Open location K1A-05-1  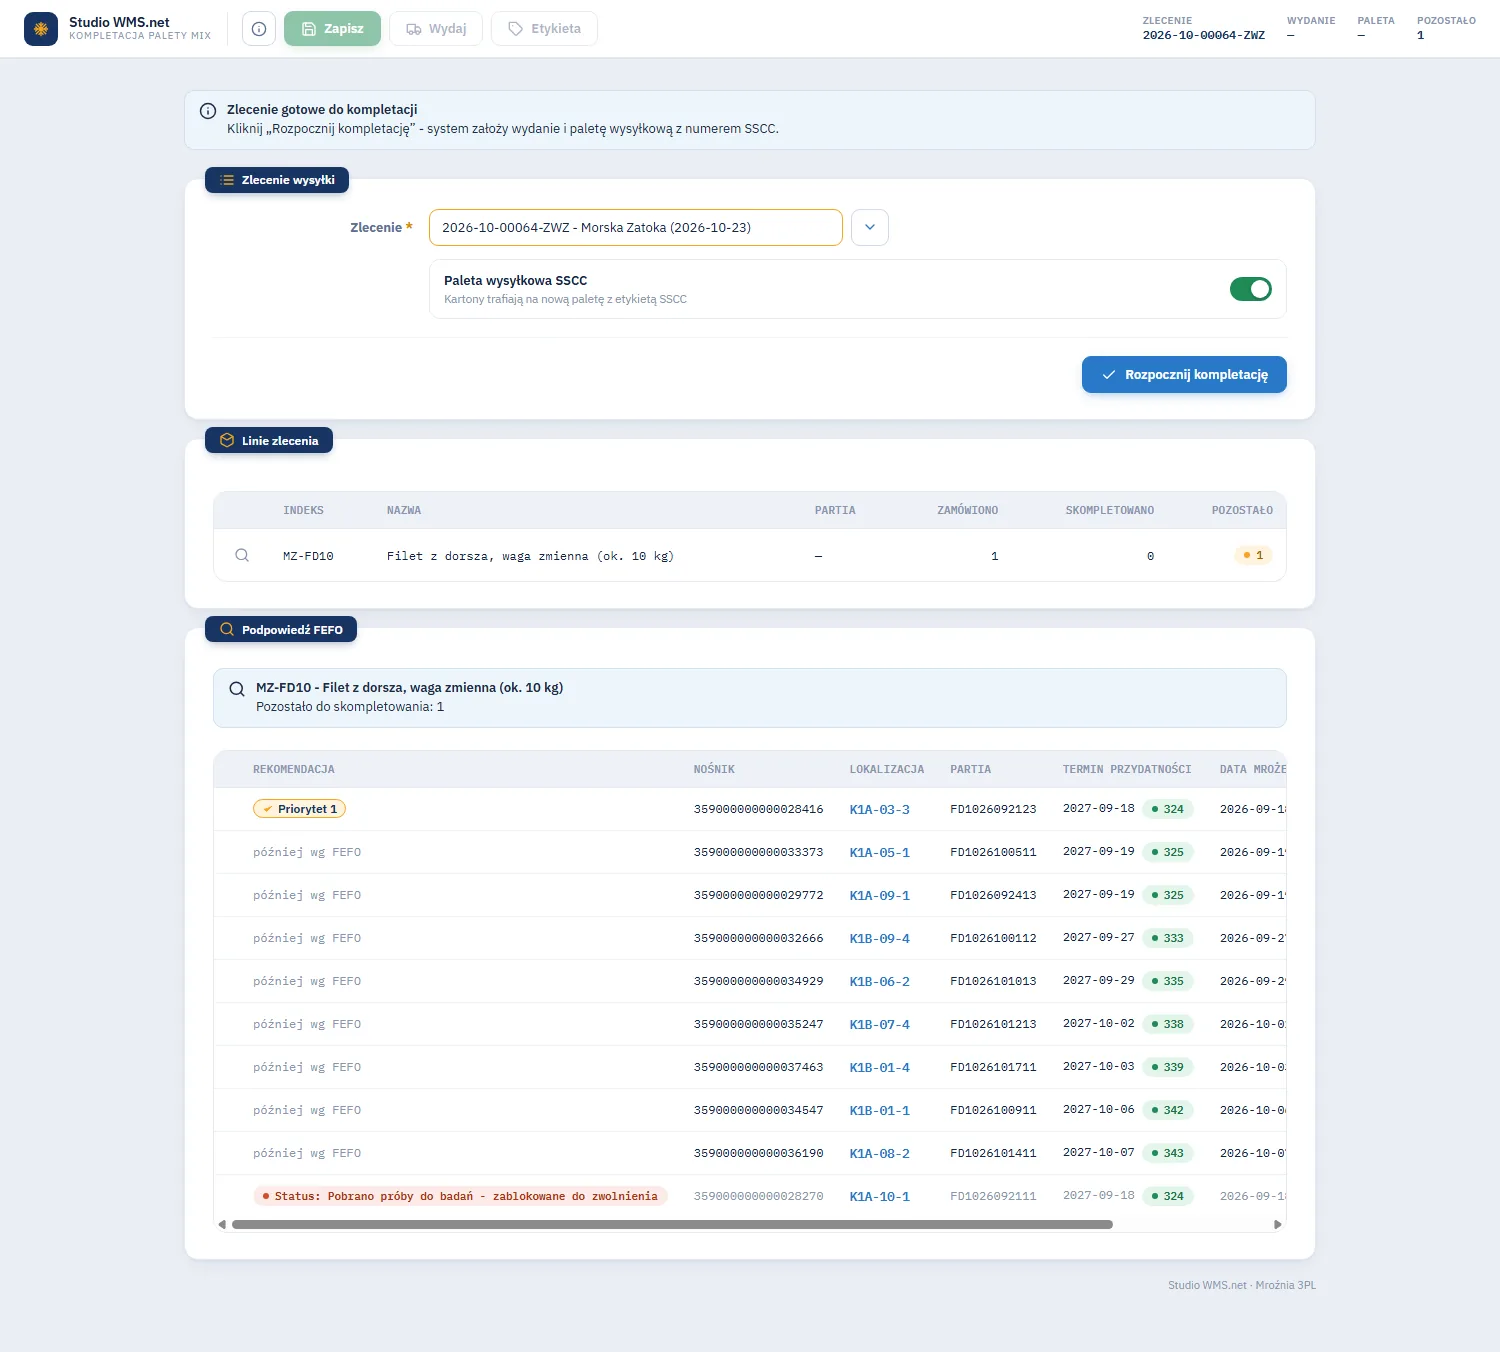tap(880, 852)
